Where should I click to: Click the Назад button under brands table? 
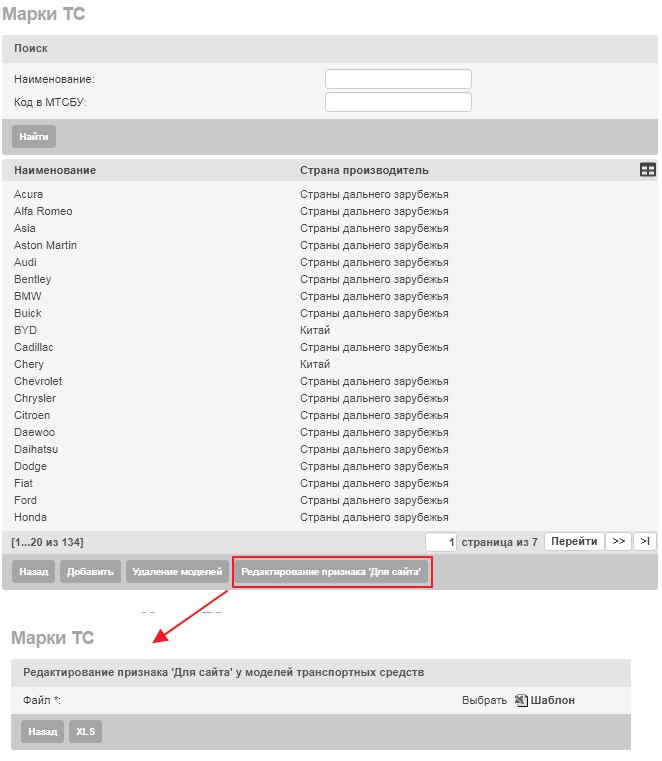point(33,572)
